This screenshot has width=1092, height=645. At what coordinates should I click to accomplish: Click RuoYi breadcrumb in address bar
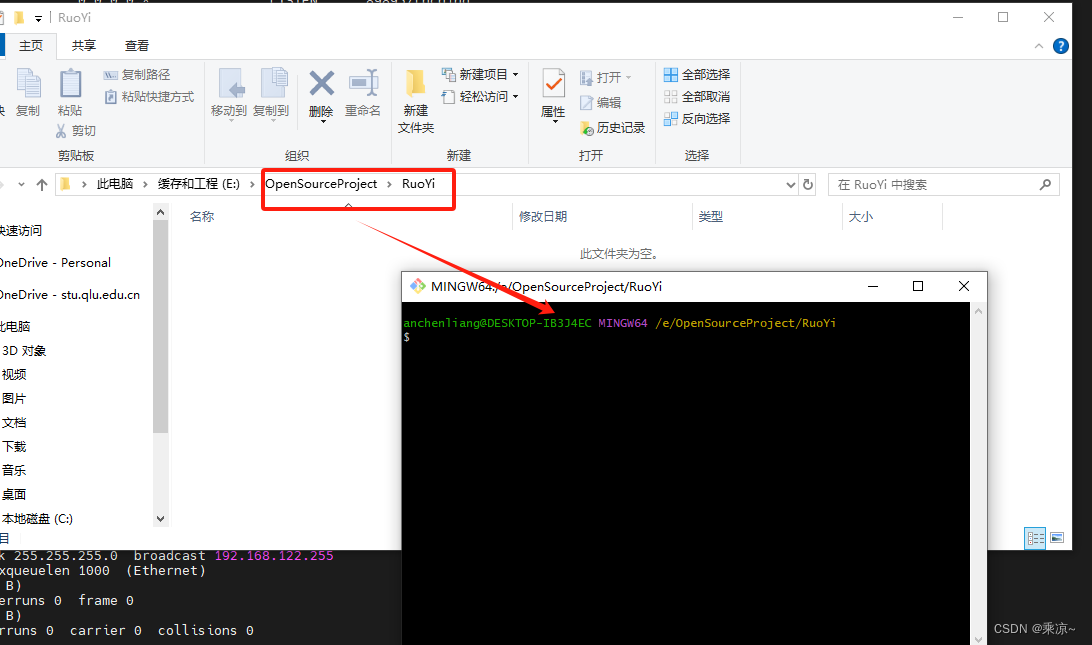[x=419, y=184]
